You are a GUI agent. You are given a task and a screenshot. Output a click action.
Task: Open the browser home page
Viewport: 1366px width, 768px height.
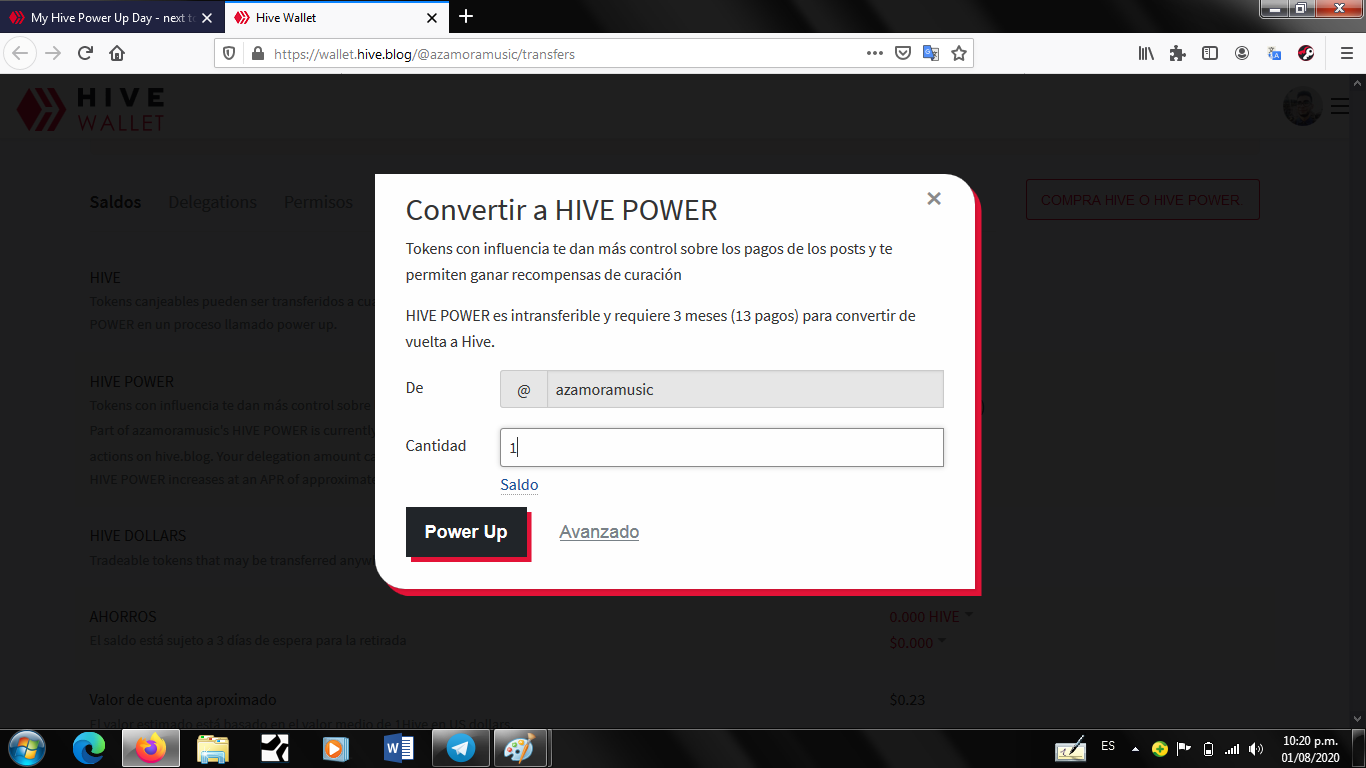(x=117, y=54)
